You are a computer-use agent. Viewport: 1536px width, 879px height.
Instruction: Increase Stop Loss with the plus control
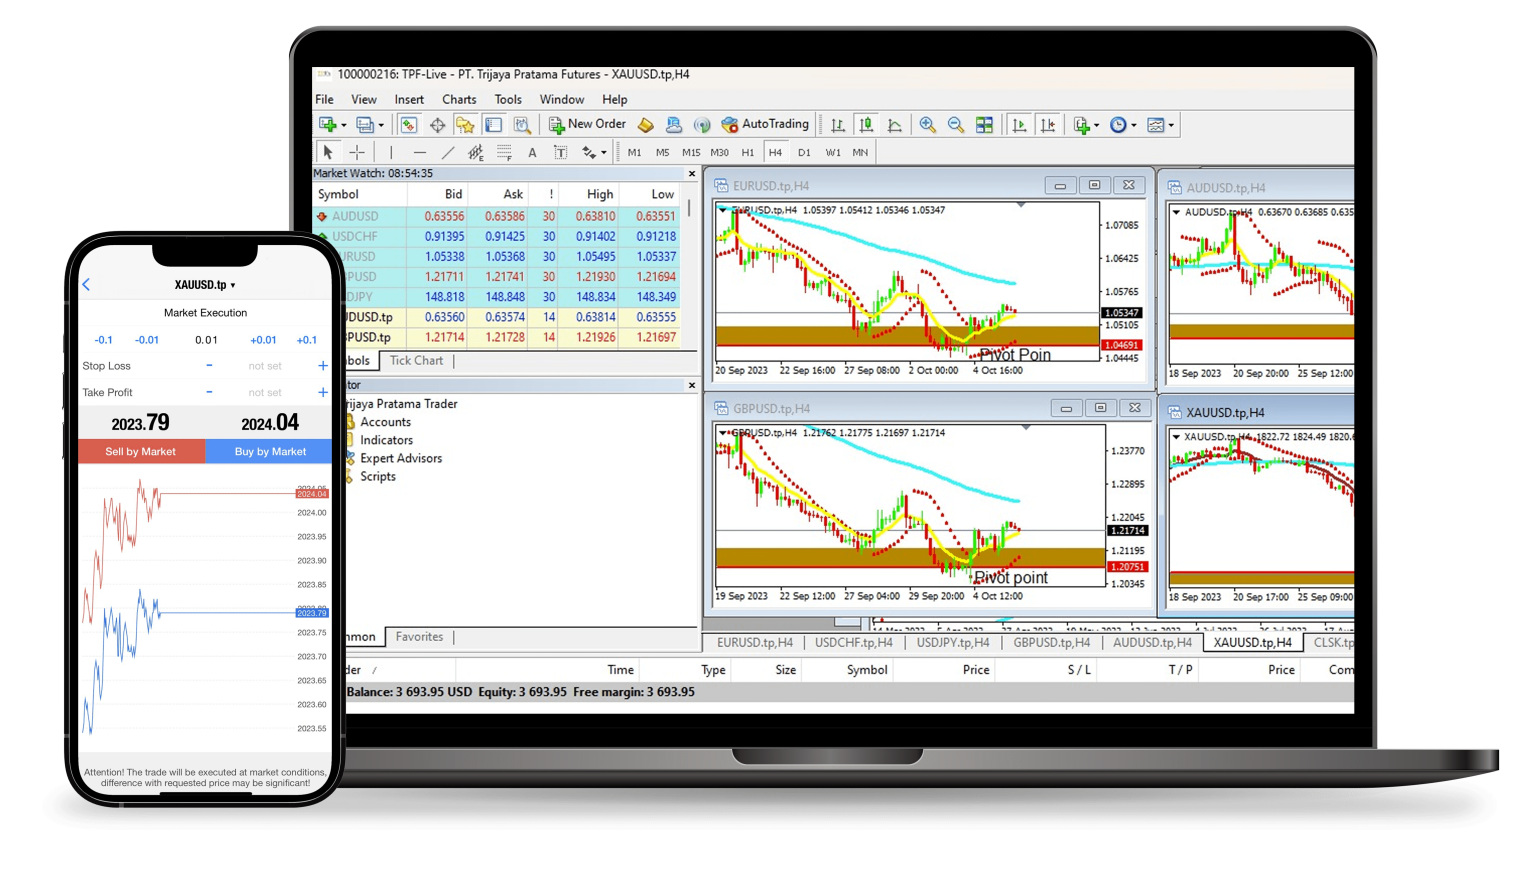coord(322,365)
